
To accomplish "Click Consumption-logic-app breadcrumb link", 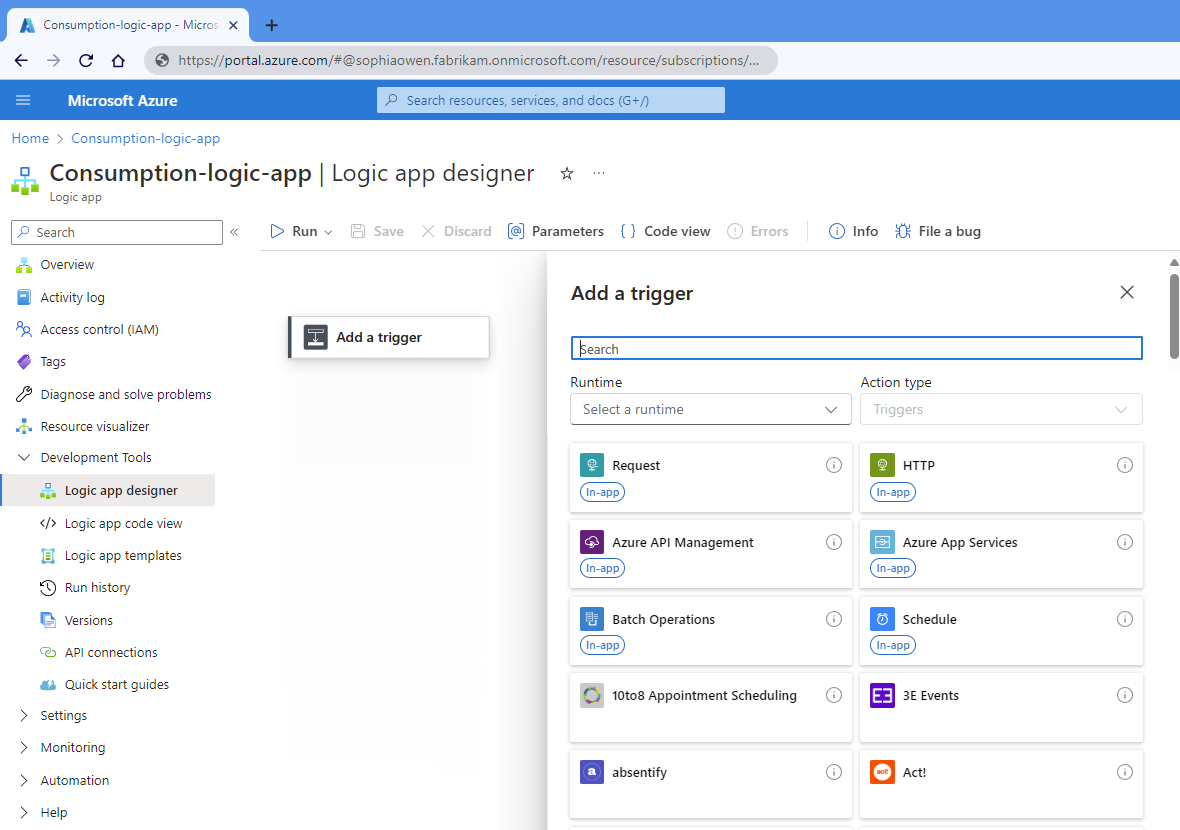I will click(x=145, y=138).
